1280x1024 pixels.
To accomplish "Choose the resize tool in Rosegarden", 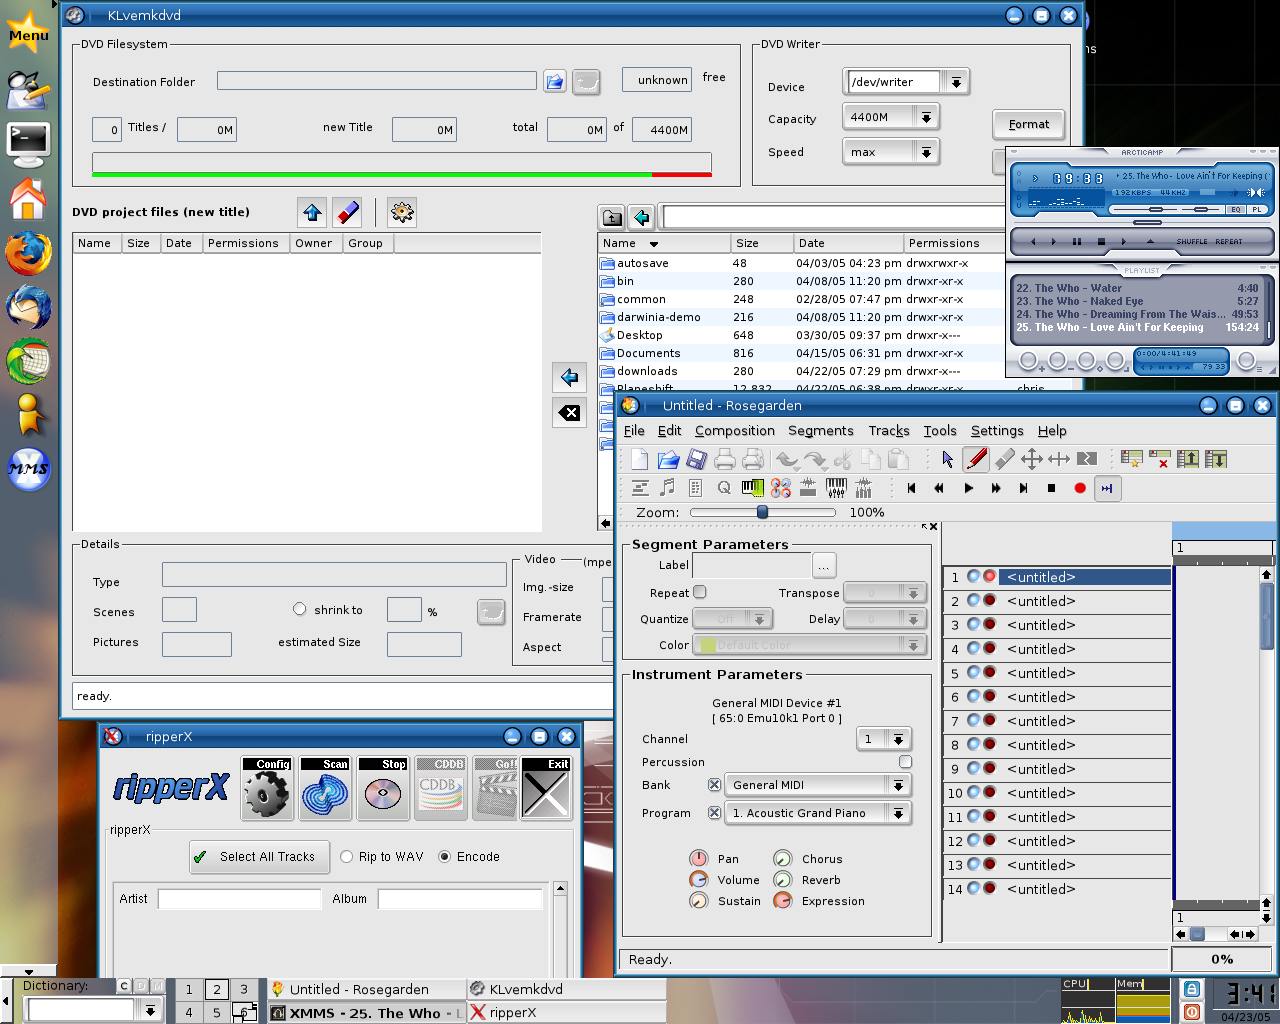I will pos(1059,459).
